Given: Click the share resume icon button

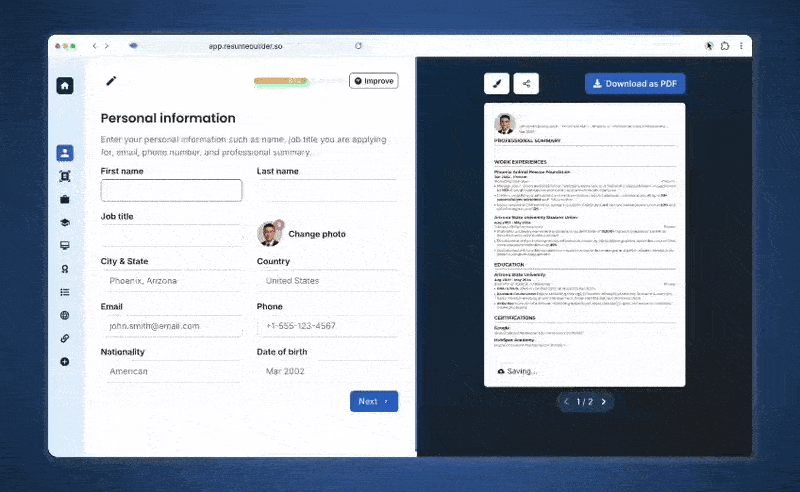Looking at the screenshot, I should coord(526,84).
